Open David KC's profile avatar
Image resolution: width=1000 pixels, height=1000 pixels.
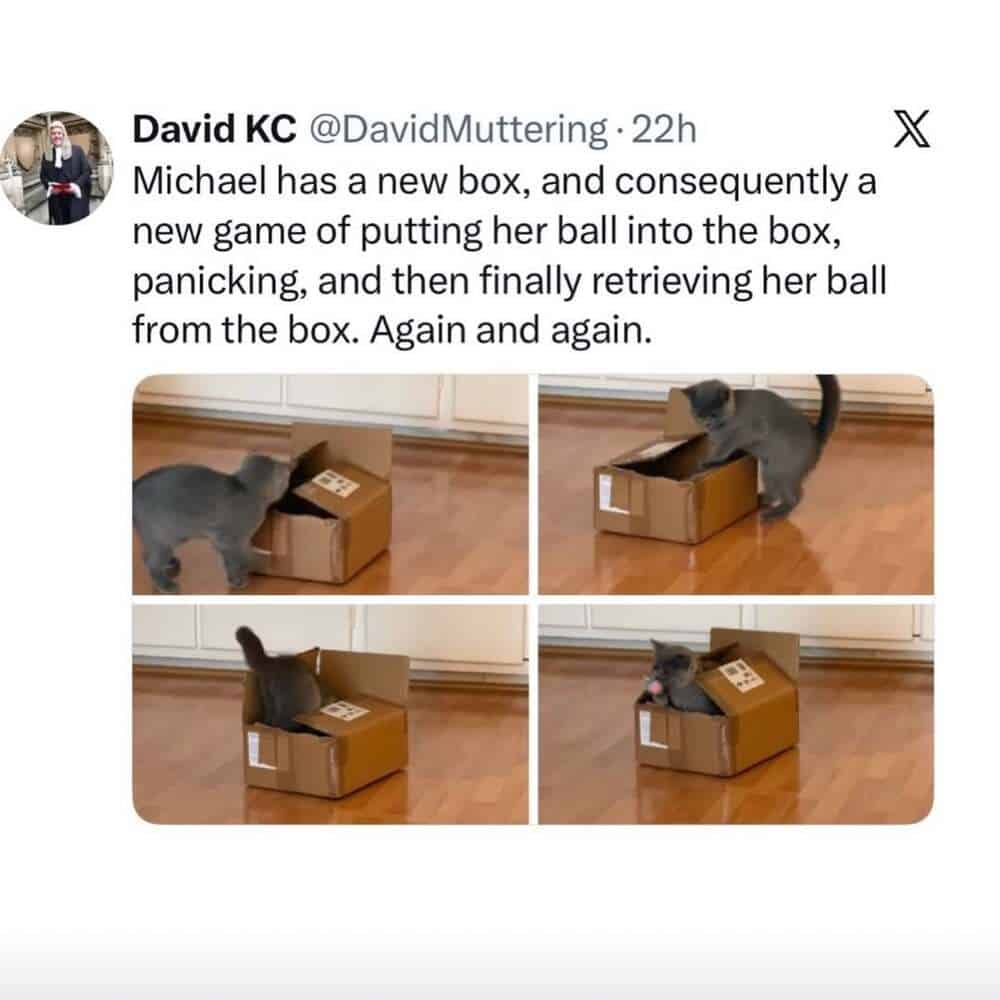pyautogui.click(x=56, y=168)
